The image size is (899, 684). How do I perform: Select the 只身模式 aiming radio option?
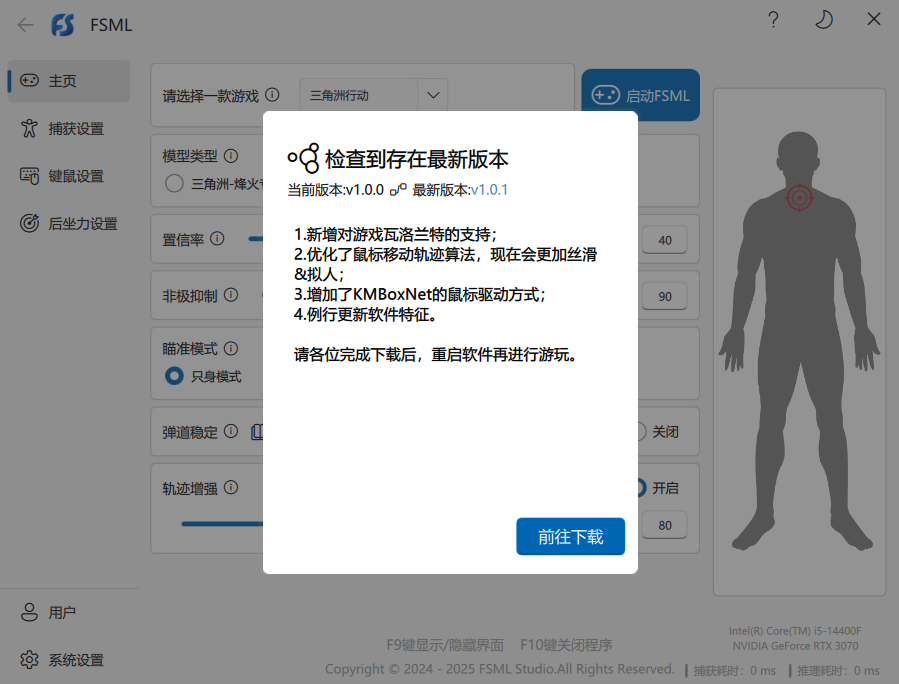(174, 376)
